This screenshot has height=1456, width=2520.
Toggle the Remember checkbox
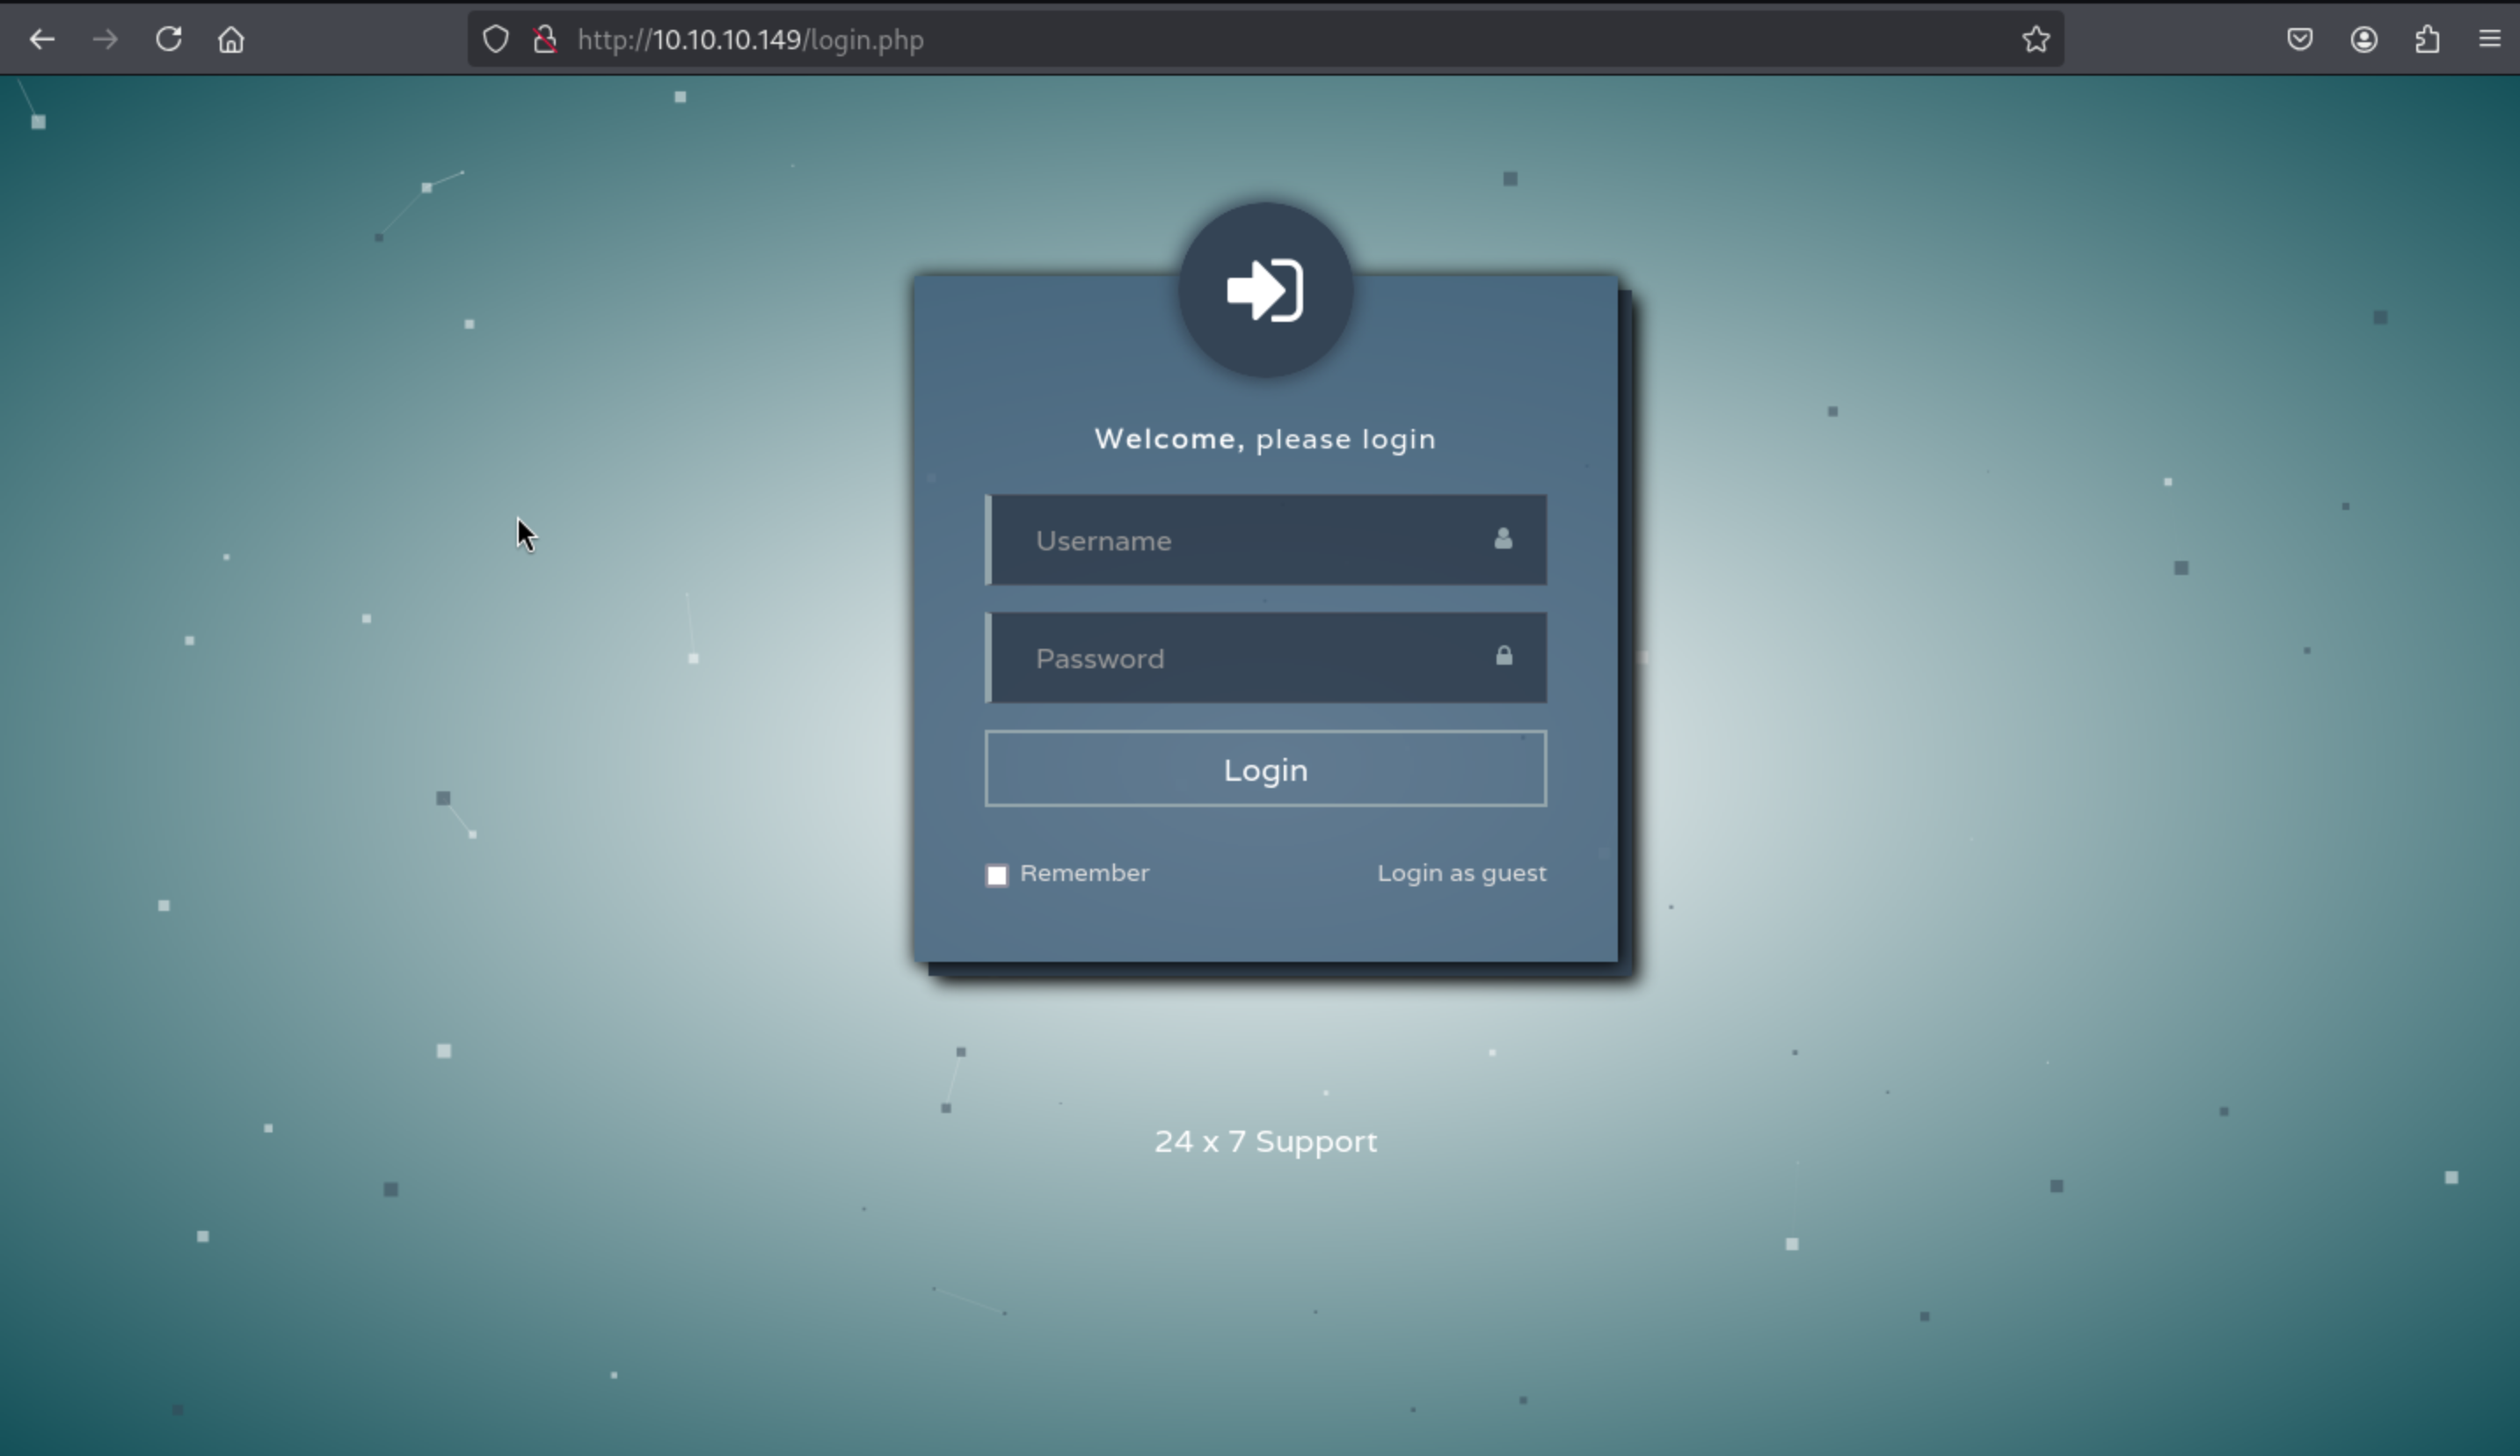tap(997, 875)
